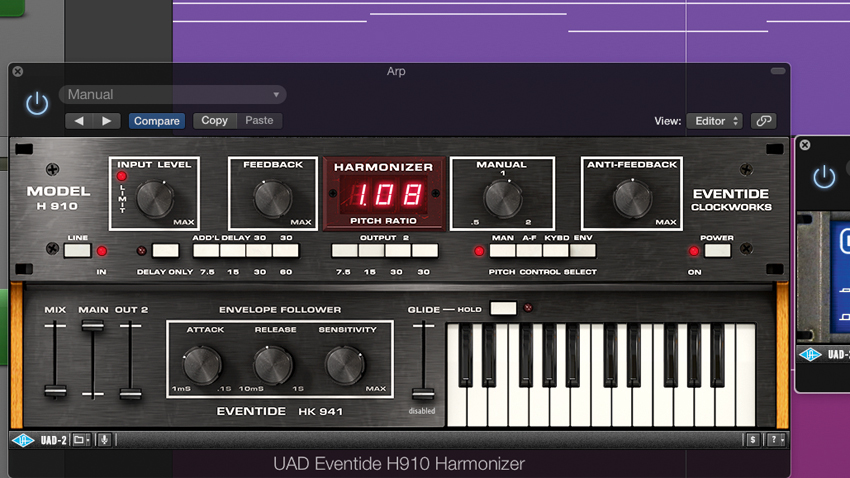Click the link chain icon beside Editor

tap(764, 121)
